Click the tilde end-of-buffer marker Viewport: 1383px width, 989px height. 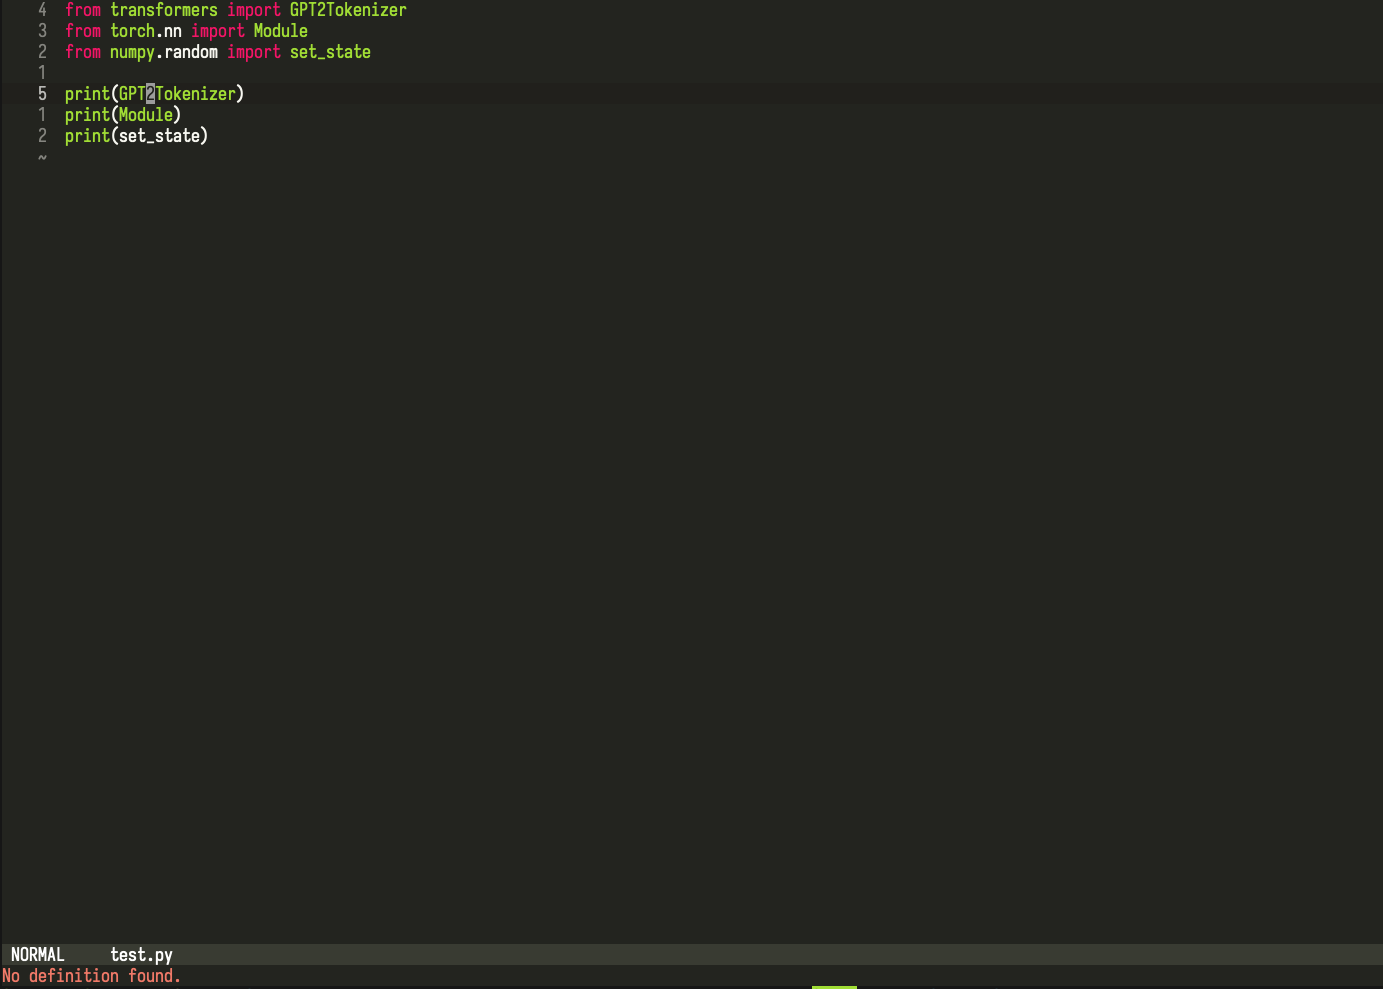coord(42,157)
